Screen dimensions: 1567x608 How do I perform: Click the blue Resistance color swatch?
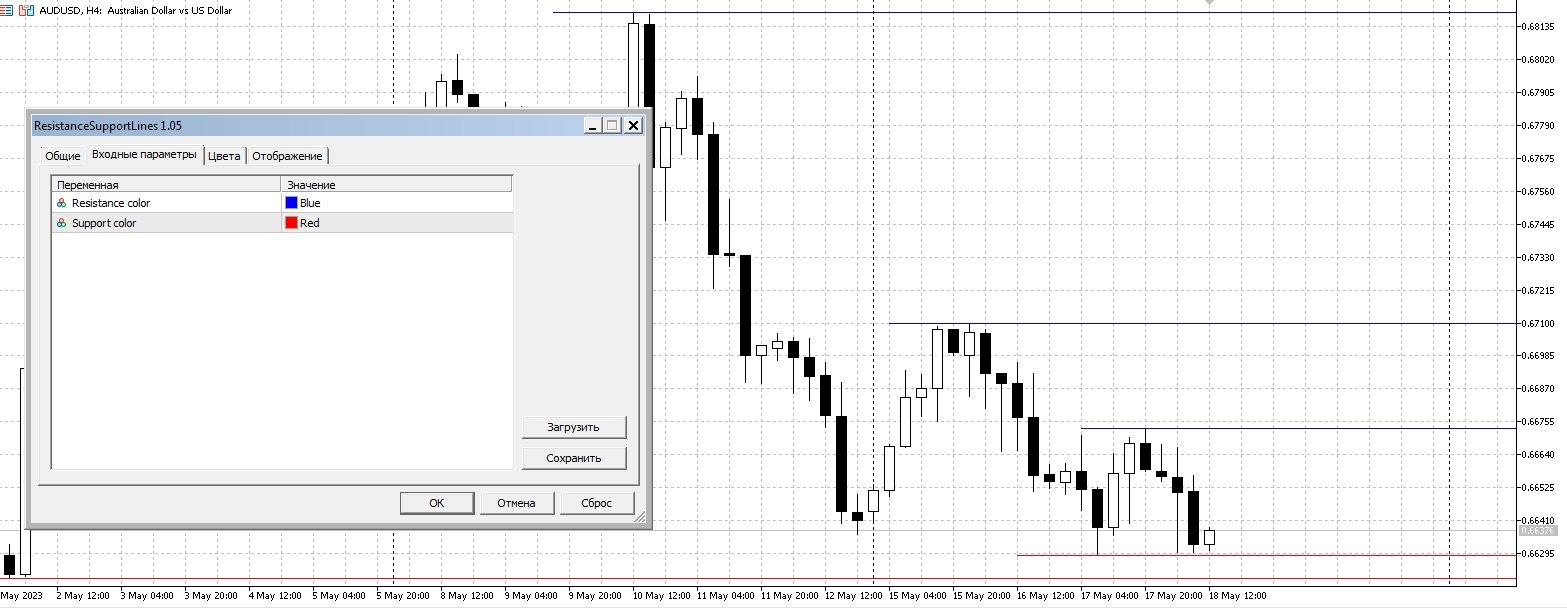pos(289,202)
